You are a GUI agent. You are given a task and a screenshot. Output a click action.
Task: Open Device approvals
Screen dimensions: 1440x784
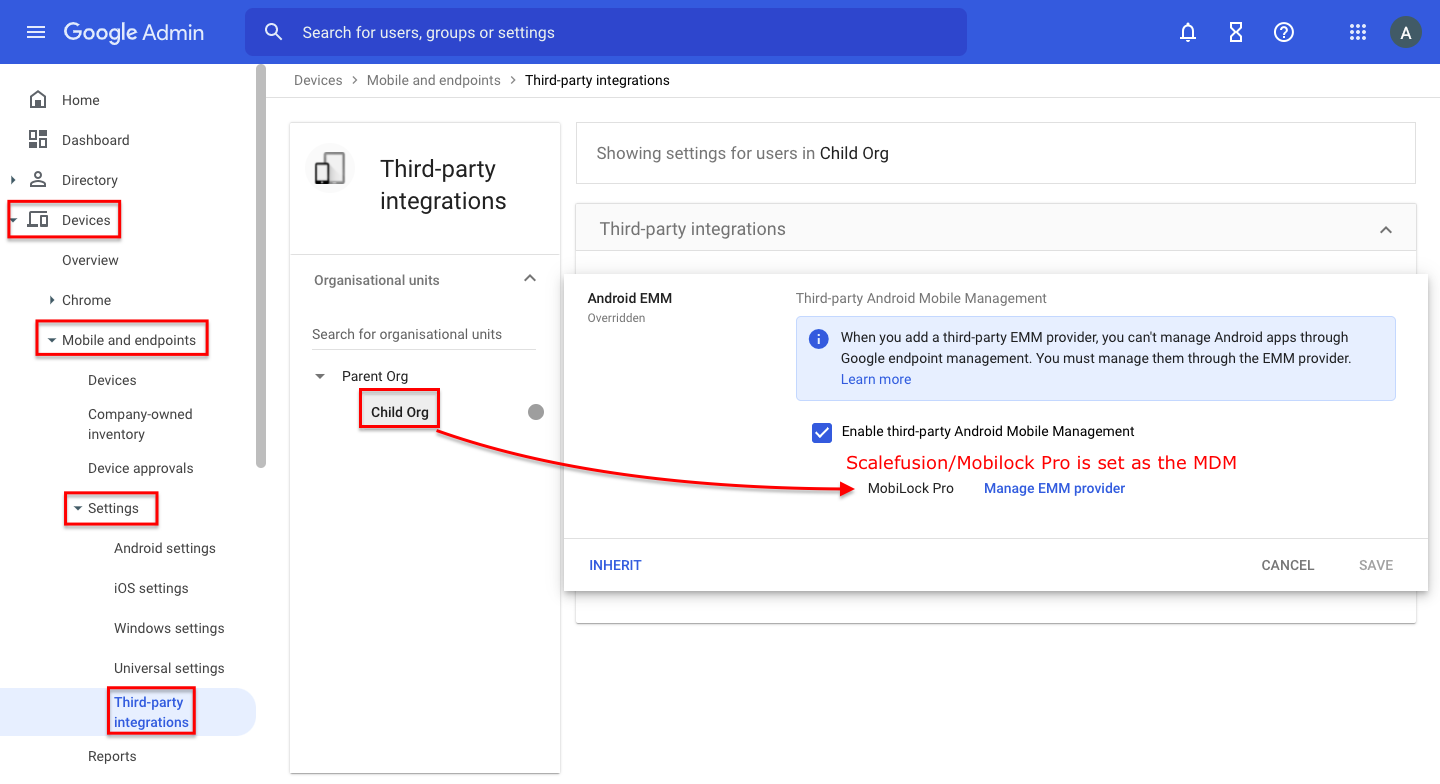141,468
